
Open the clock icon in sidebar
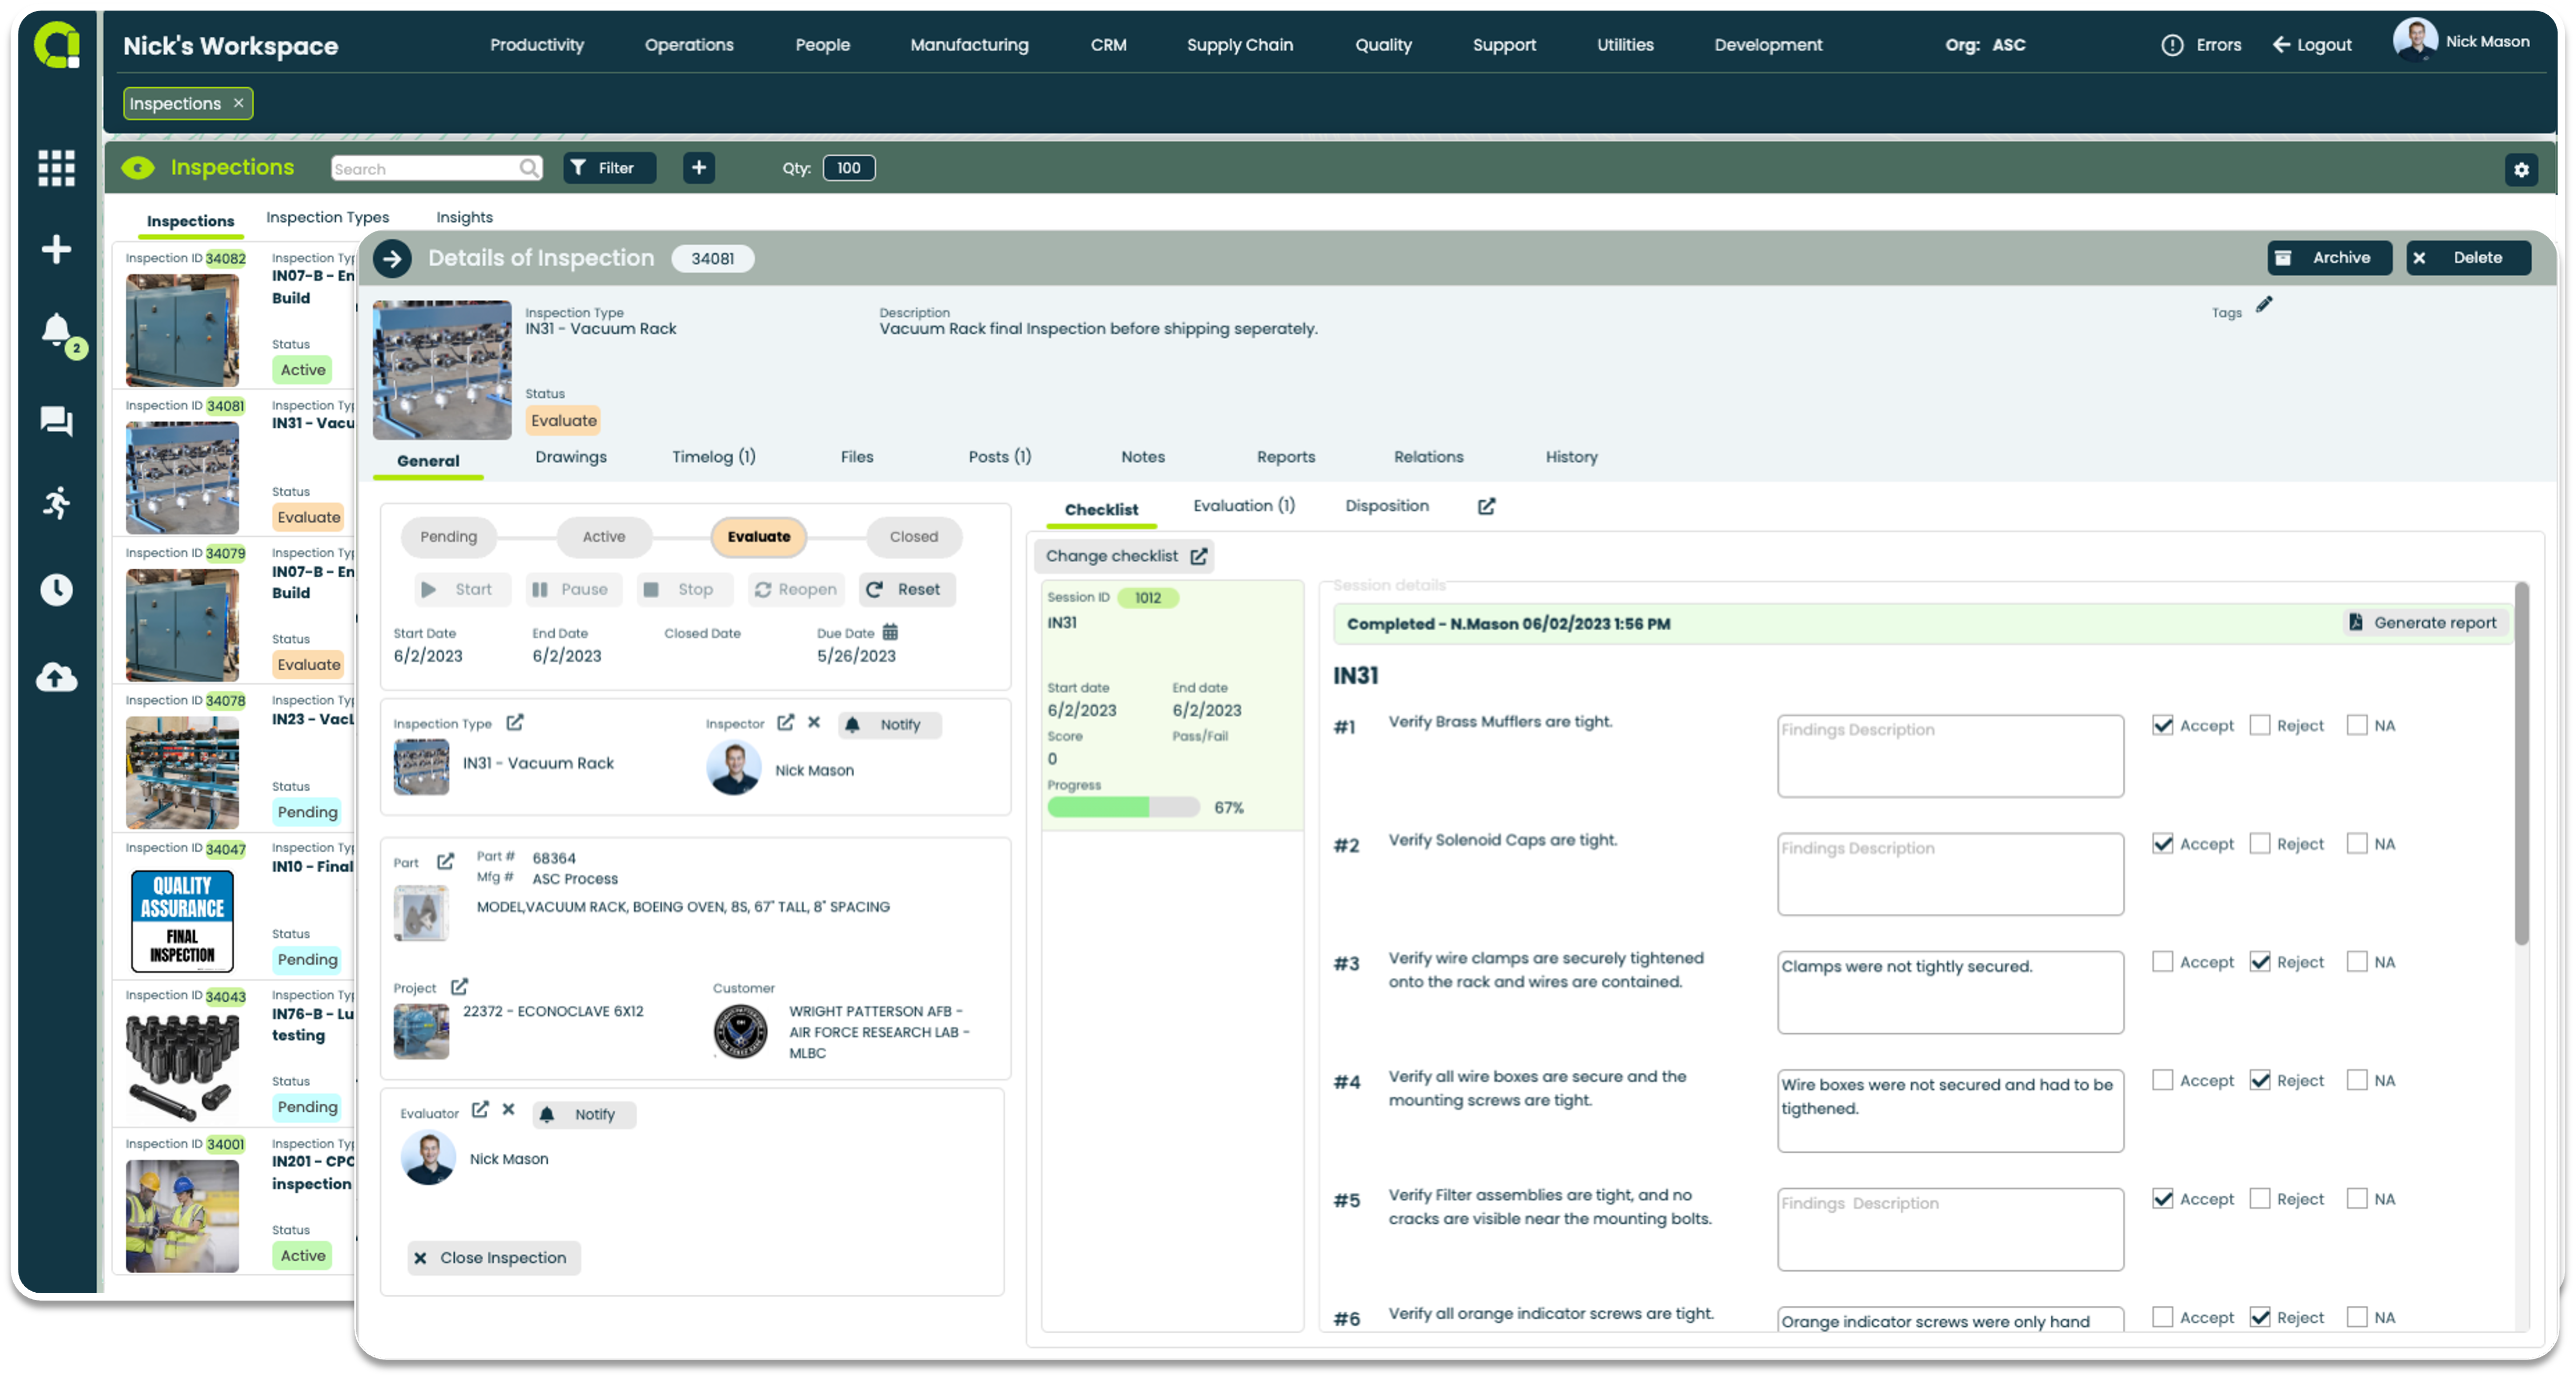[x=56, y=590]
